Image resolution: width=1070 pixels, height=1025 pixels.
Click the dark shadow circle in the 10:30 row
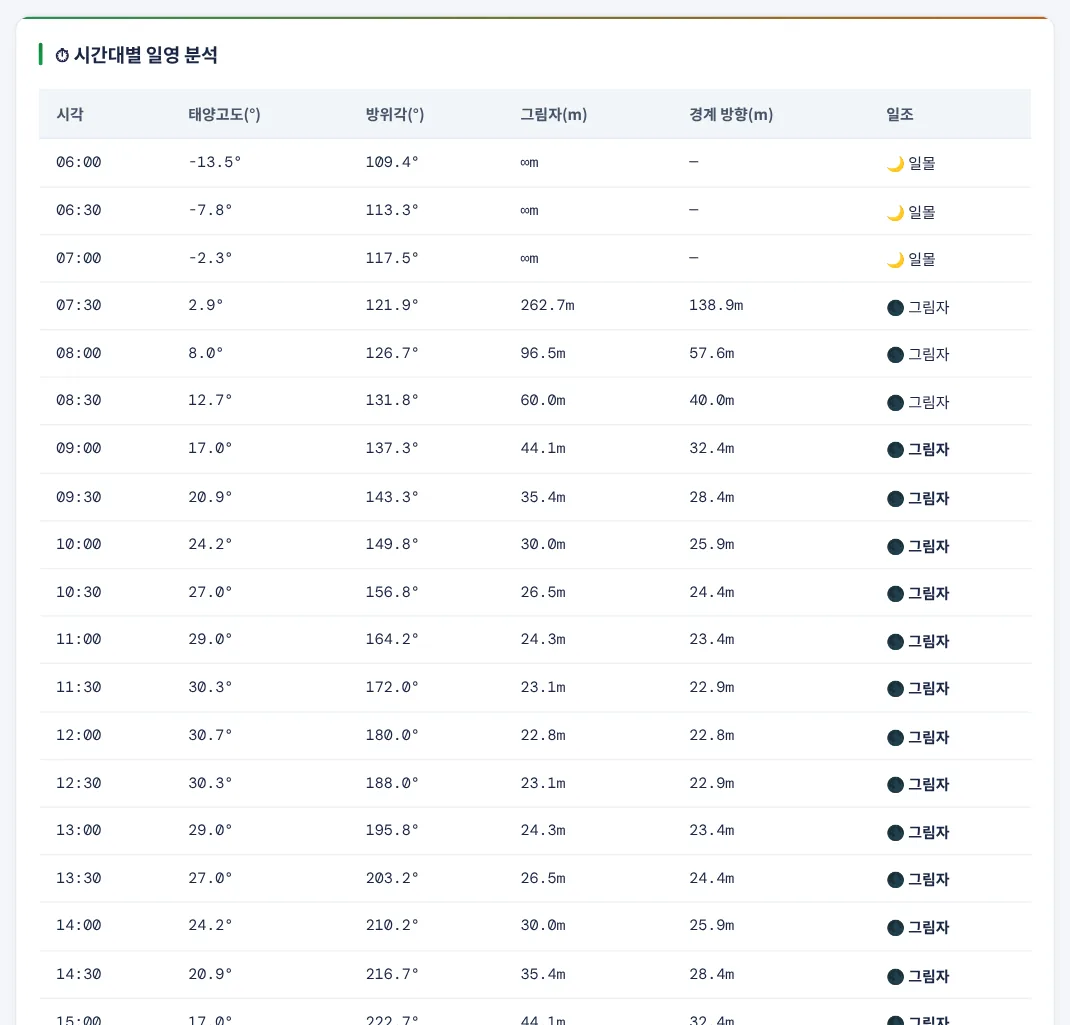895,593
